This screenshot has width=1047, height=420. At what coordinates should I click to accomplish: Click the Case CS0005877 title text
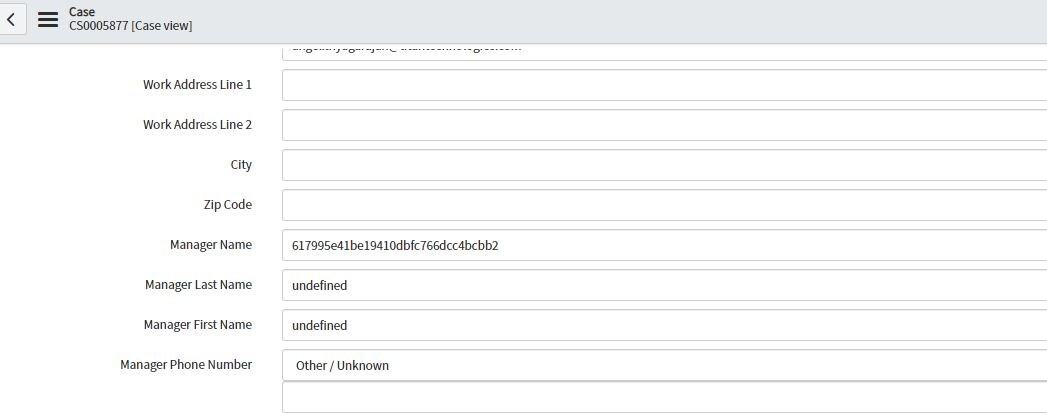pos(130,19)
